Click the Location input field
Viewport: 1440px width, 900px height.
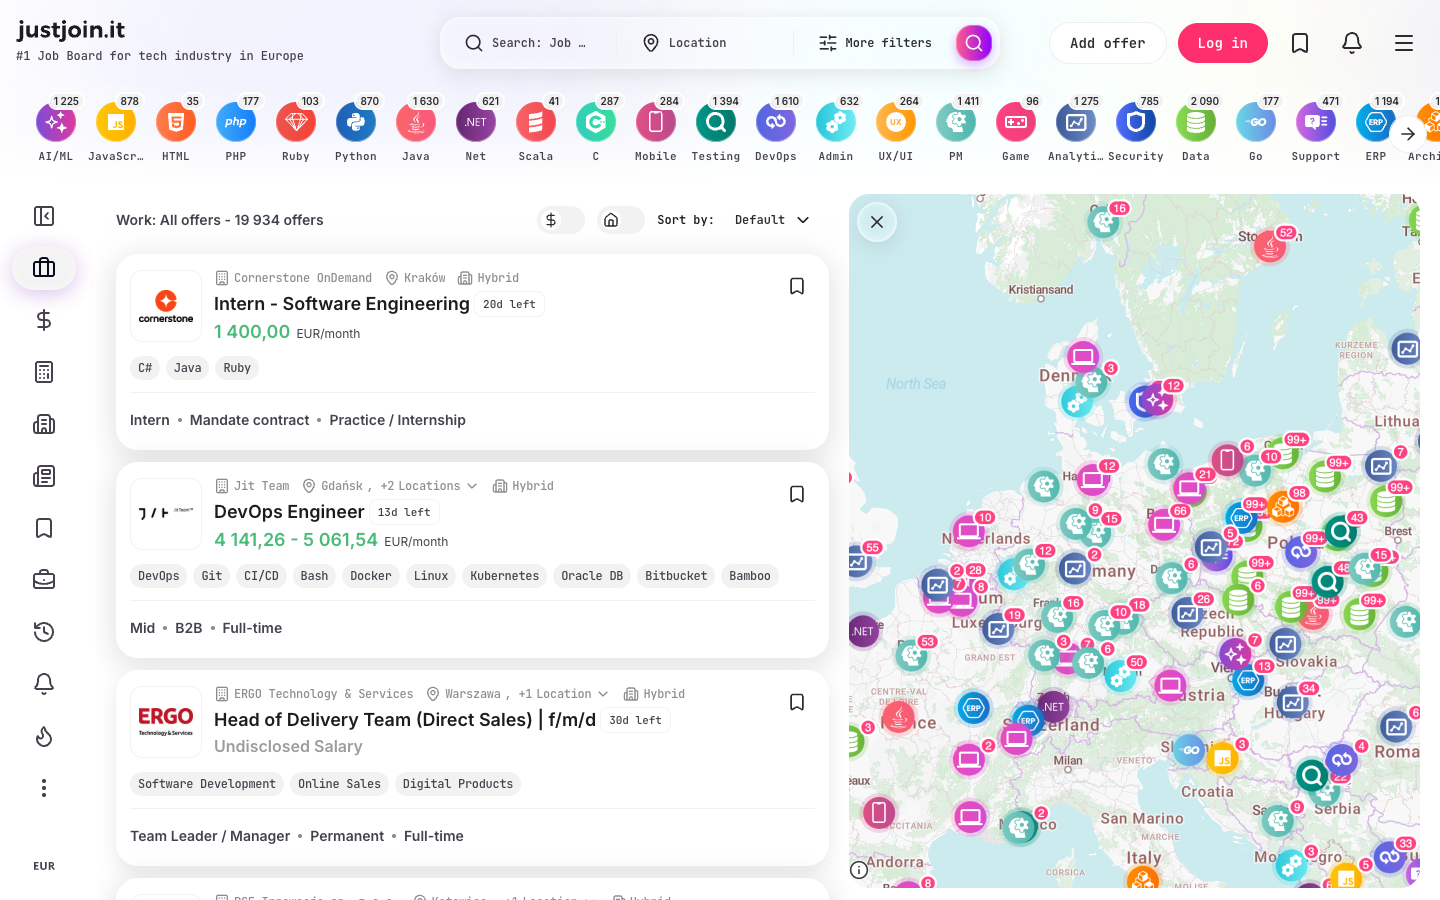click(716, 43)
